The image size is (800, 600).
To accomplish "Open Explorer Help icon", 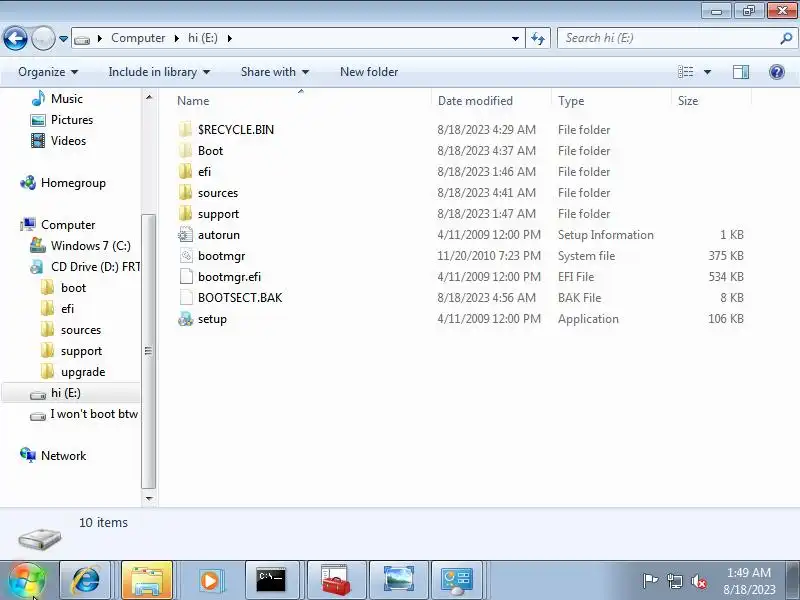I will (777, 72).
